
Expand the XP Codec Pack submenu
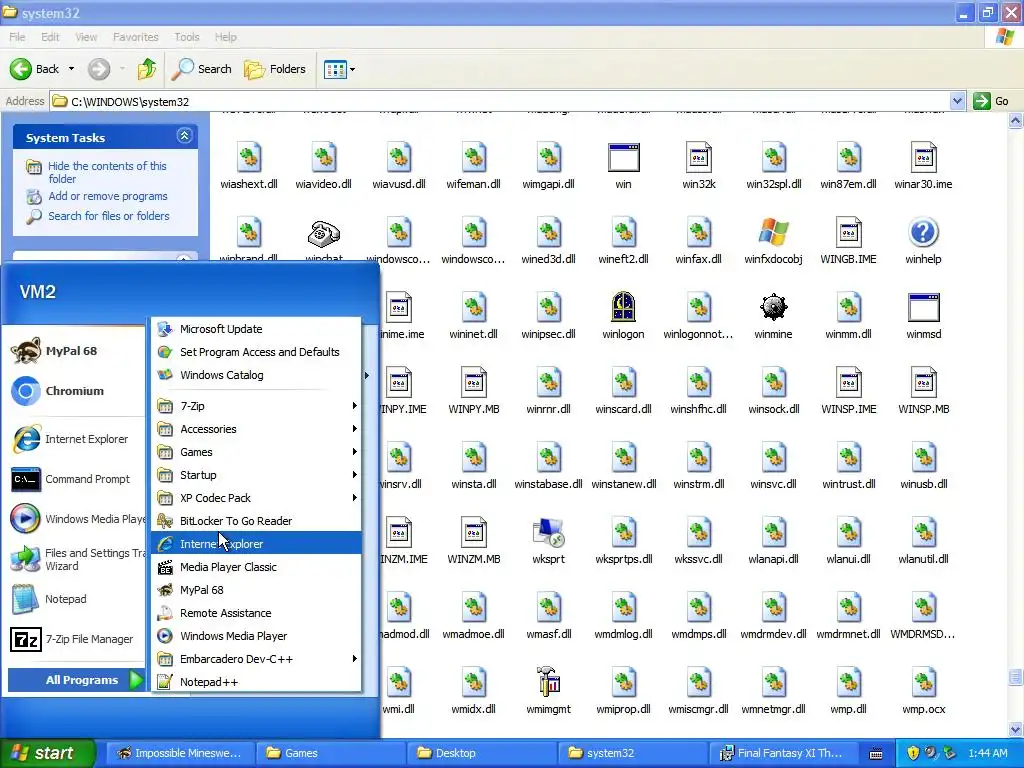click(x=257, y=498)
